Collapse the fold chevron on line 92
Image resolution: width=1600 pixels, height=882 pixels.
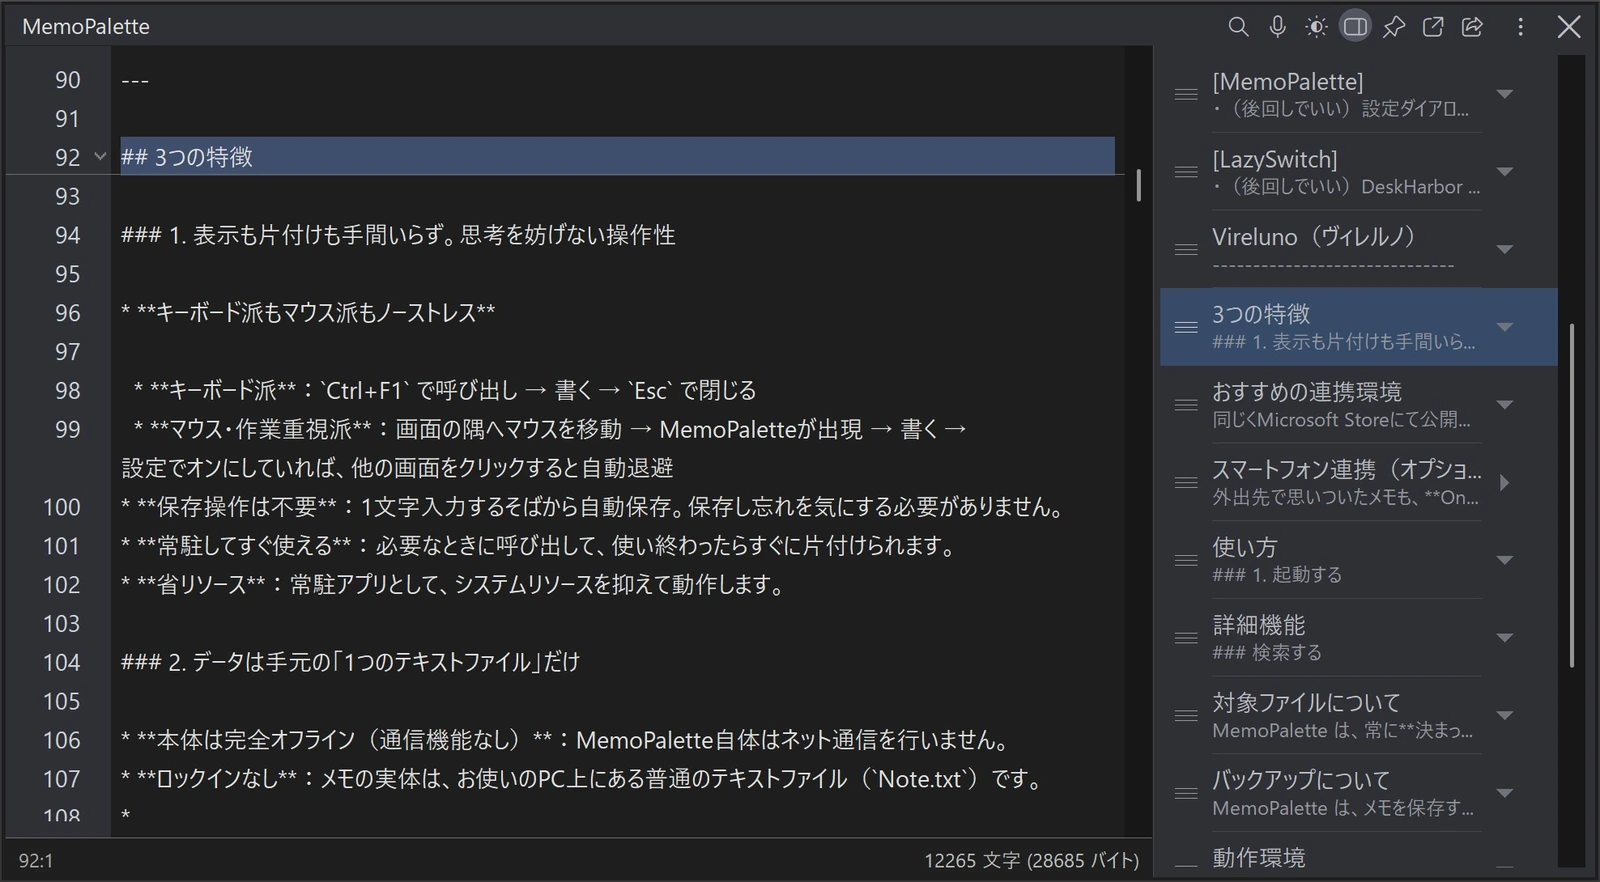point(100,157)
